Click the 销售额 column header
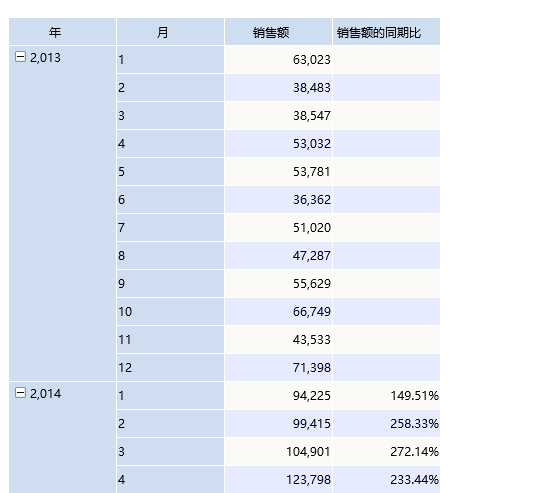This screenshot has width=541, height=493. tap(278, 32)
